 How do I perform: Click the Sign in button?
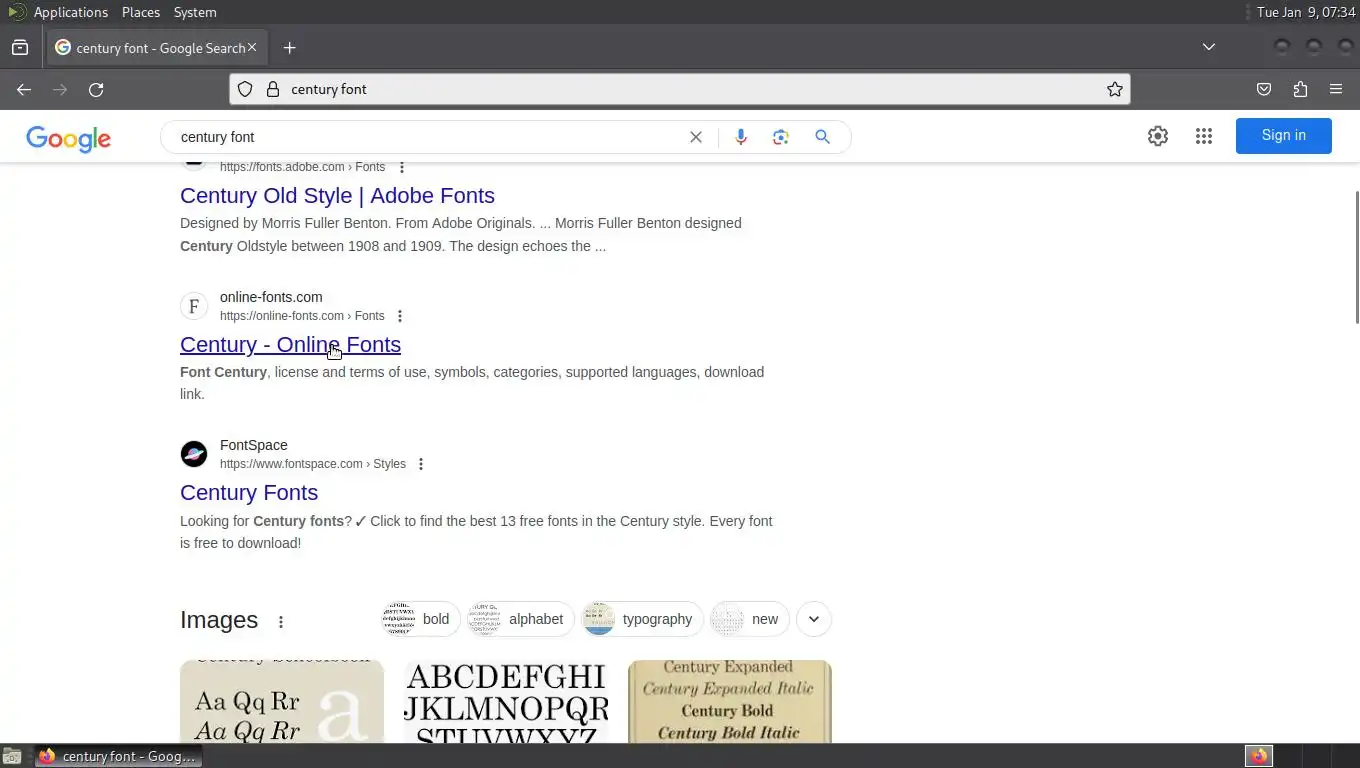coord(1284,136)
